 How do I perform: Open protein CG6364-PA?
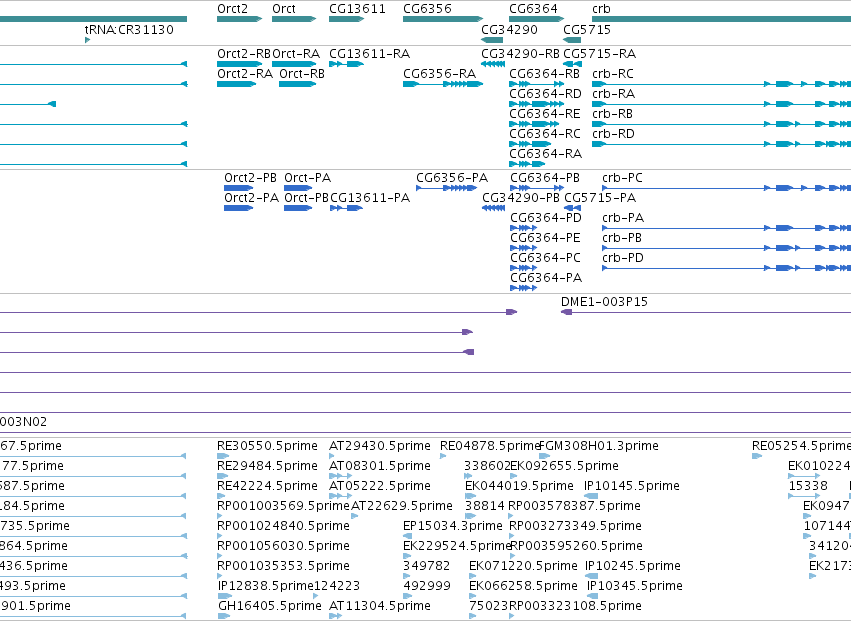(546, 278)
